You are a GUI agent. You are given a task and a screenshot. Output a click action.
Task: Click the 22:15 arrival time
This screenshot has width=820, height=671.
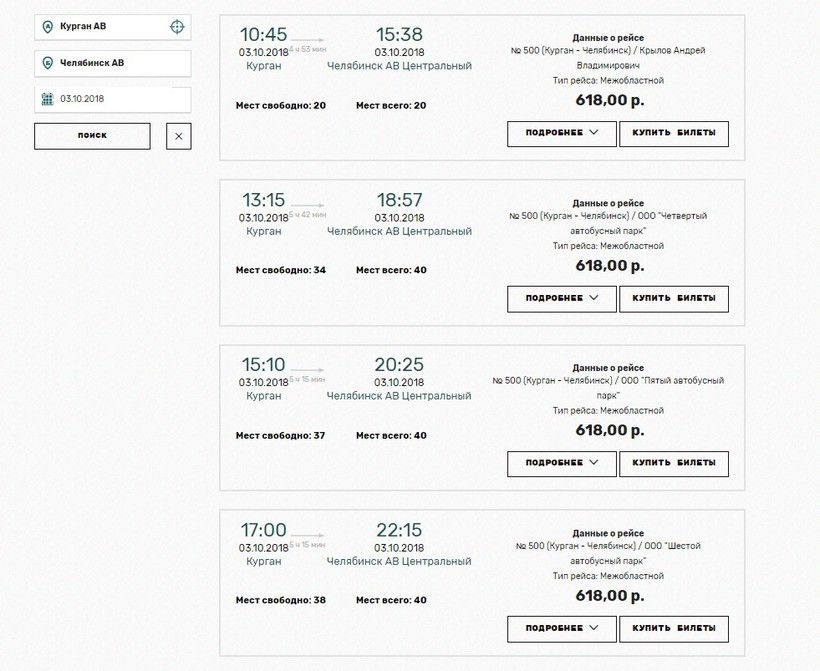[400, 530]
